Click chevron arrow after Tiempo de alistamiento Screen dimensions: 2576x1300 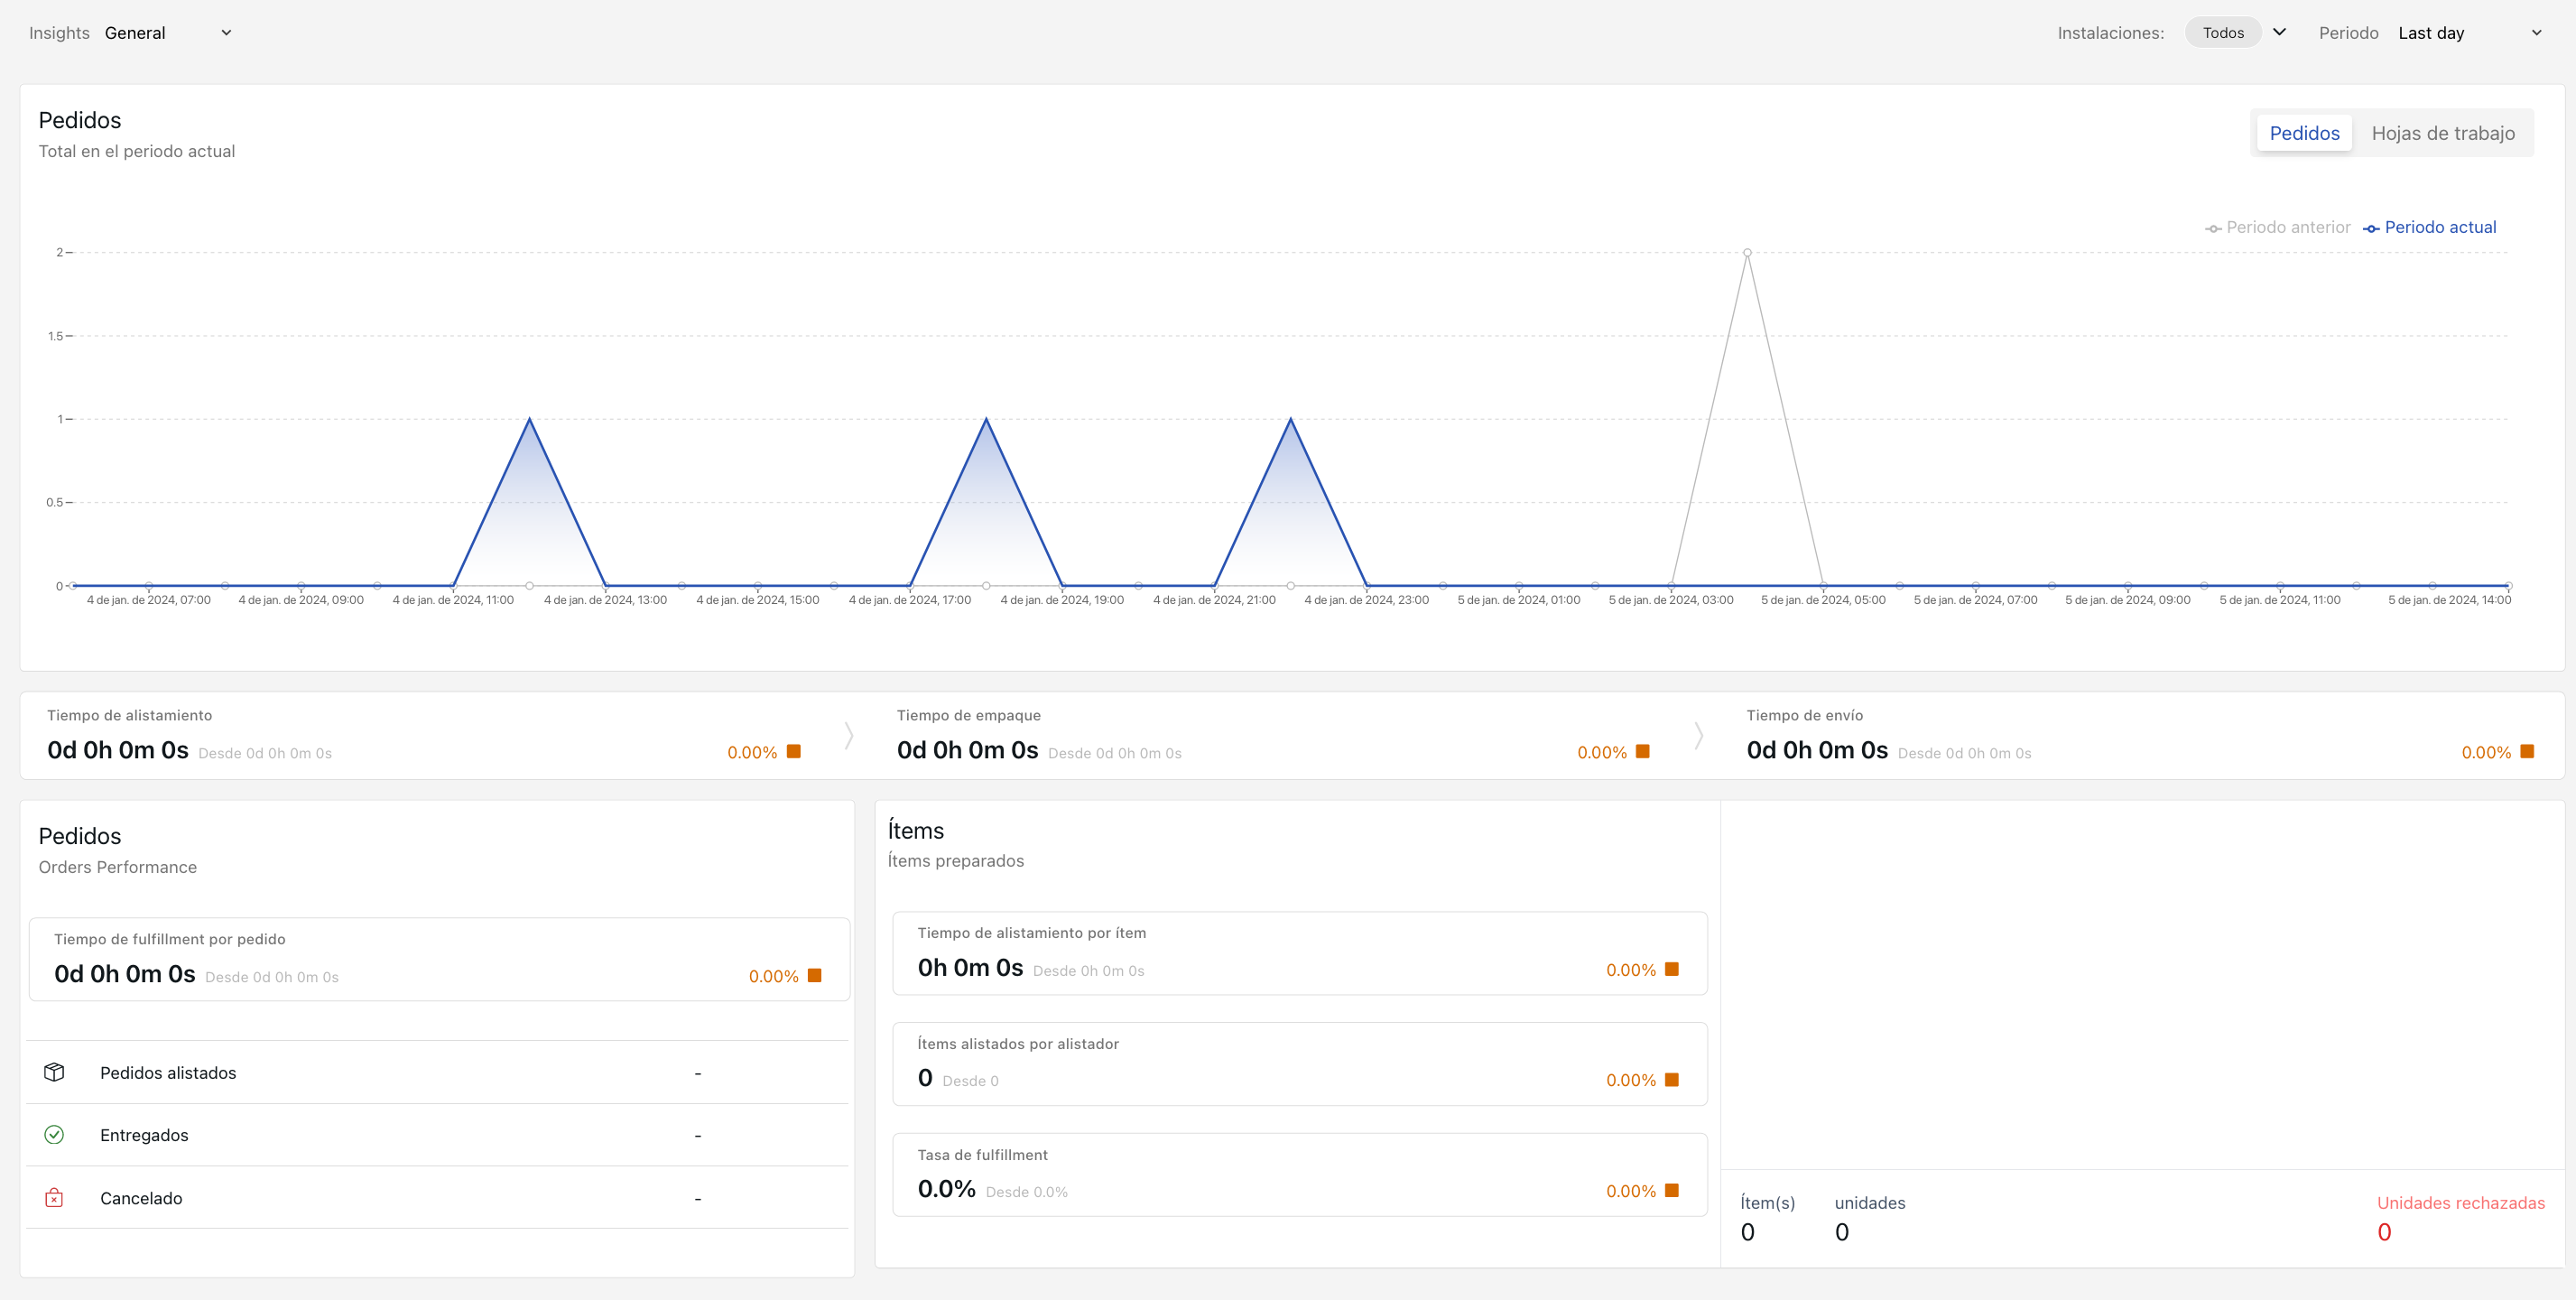click(x=849, y=736)
